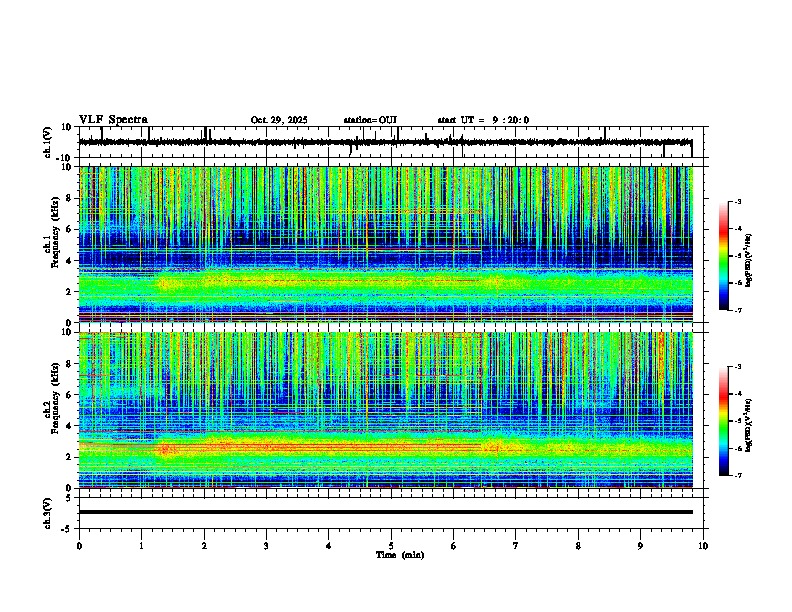Click the upper color scale bar
Screen dimensions: 792x612
[x=724, y=255]
